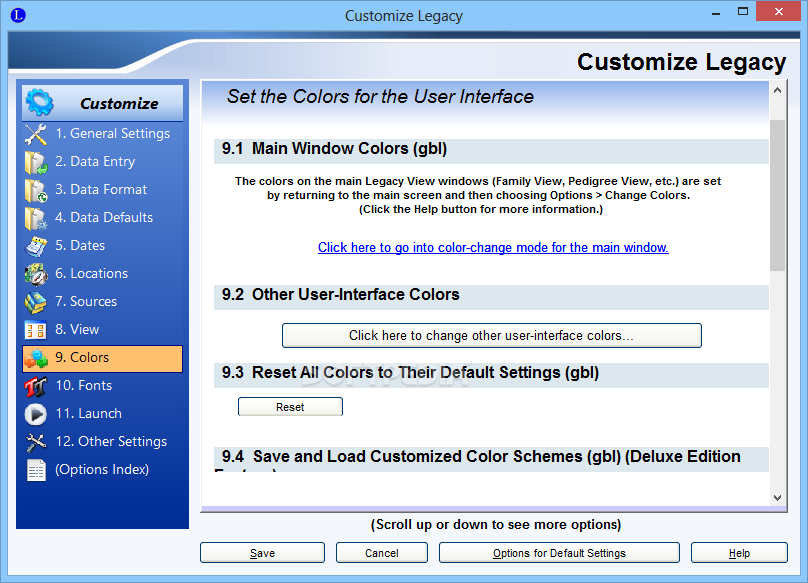The height and width of the screenshot is (583, 808).
Task: Click the 9.2 Other User-Interface Colors heading
Action: coord(341,295)
